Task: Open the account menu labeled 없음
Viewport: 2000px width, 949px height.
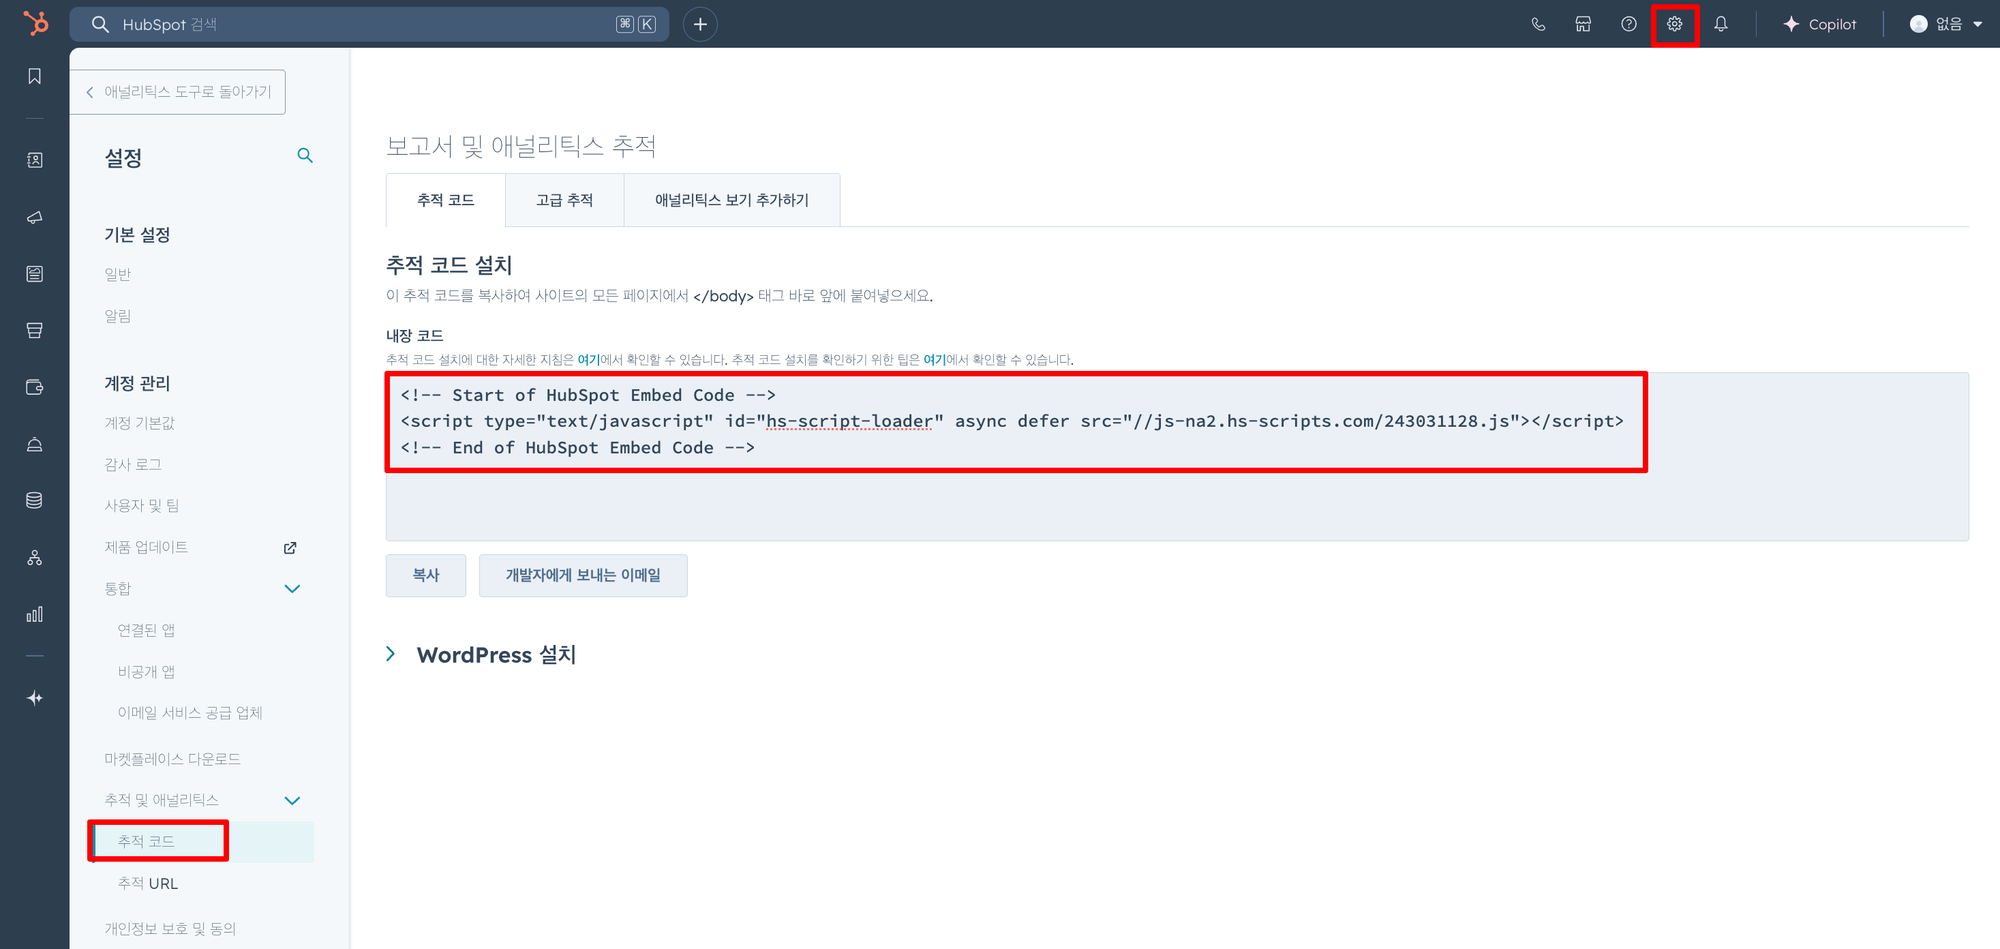Action: coord(1946,24)
